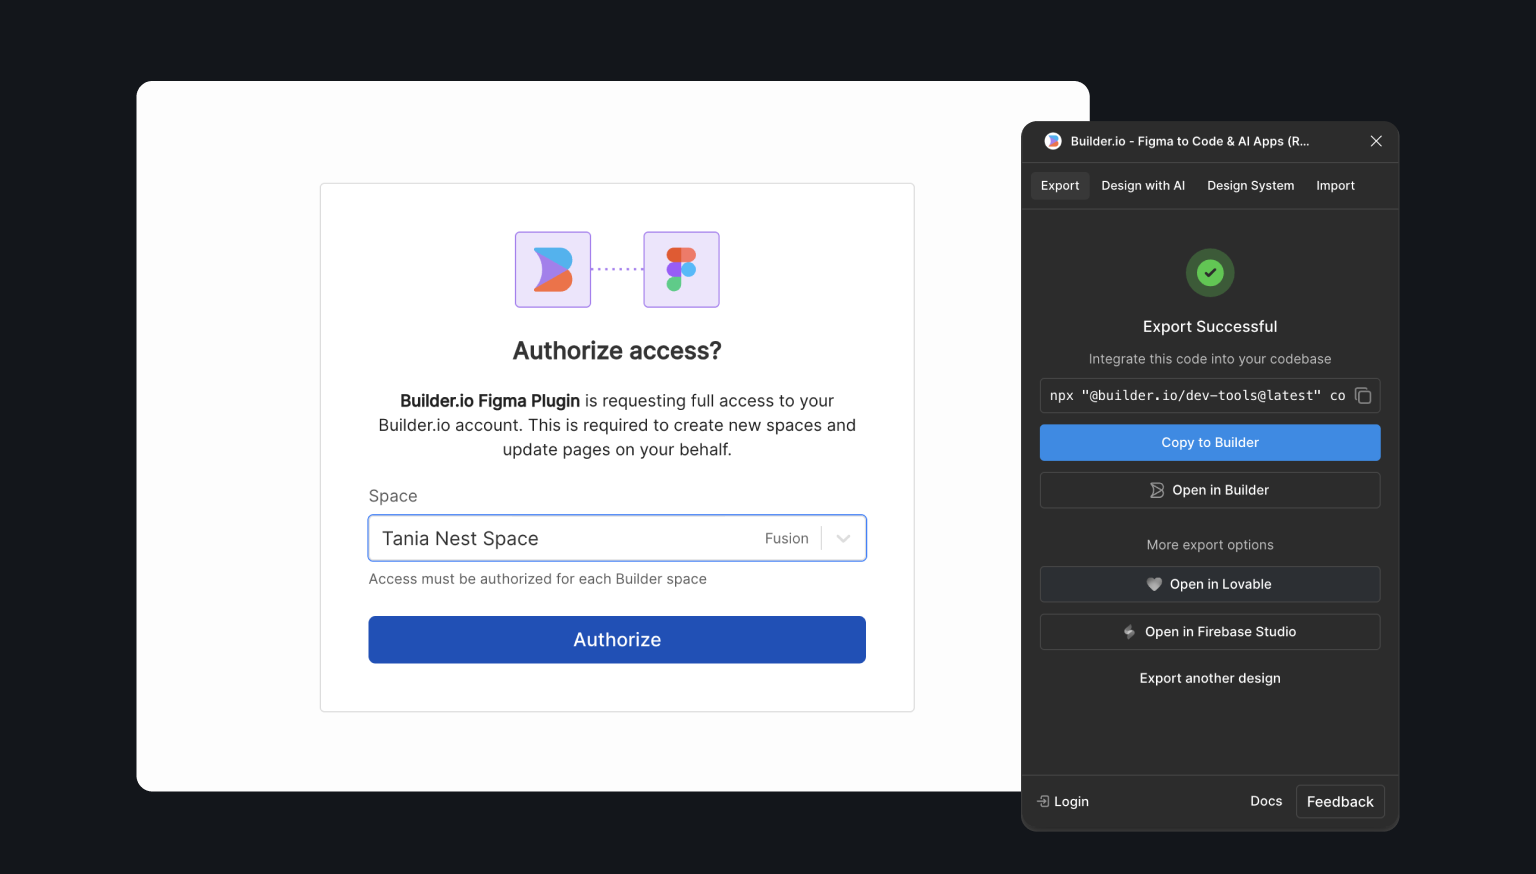Click the Feedback button
Image resolution: width=1536 pixels, height=874 pixels.
[x=1340, y=802]
